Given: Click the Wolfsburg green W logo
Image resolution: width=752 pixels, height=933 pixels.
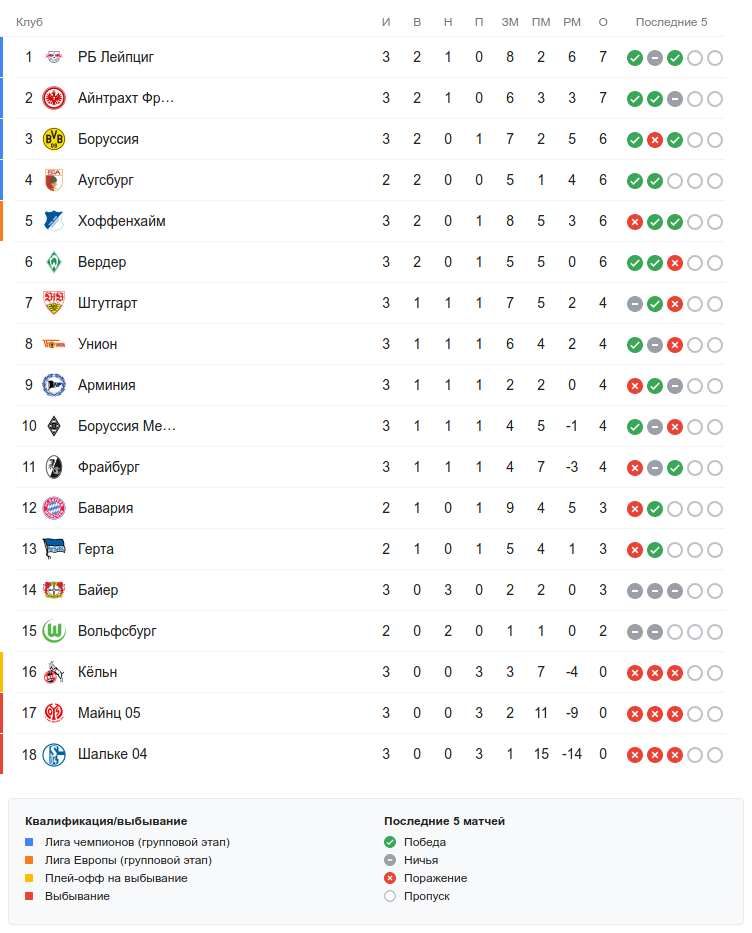Looking at the screenshot, I should pyautogui.click(x=53, y=631).
